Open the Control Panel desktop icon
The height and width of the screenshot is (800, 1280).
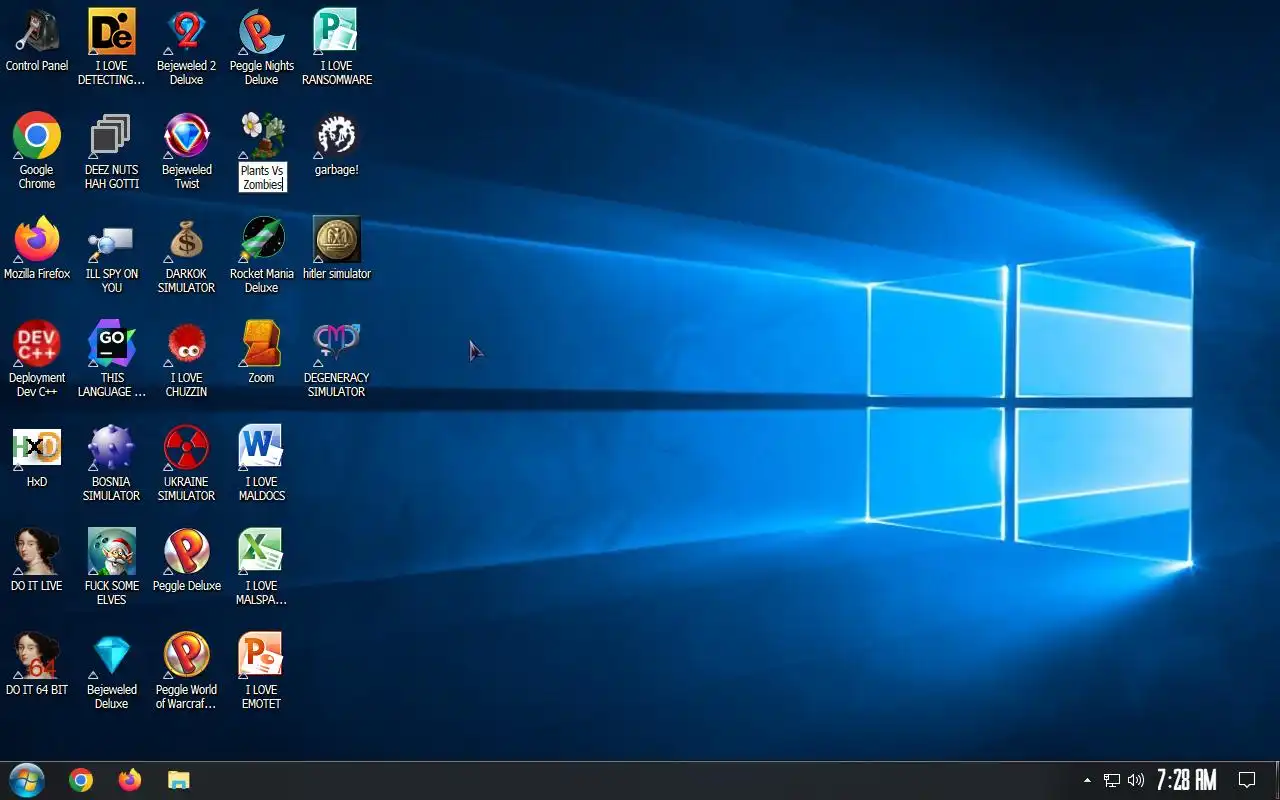coord(37,32)
